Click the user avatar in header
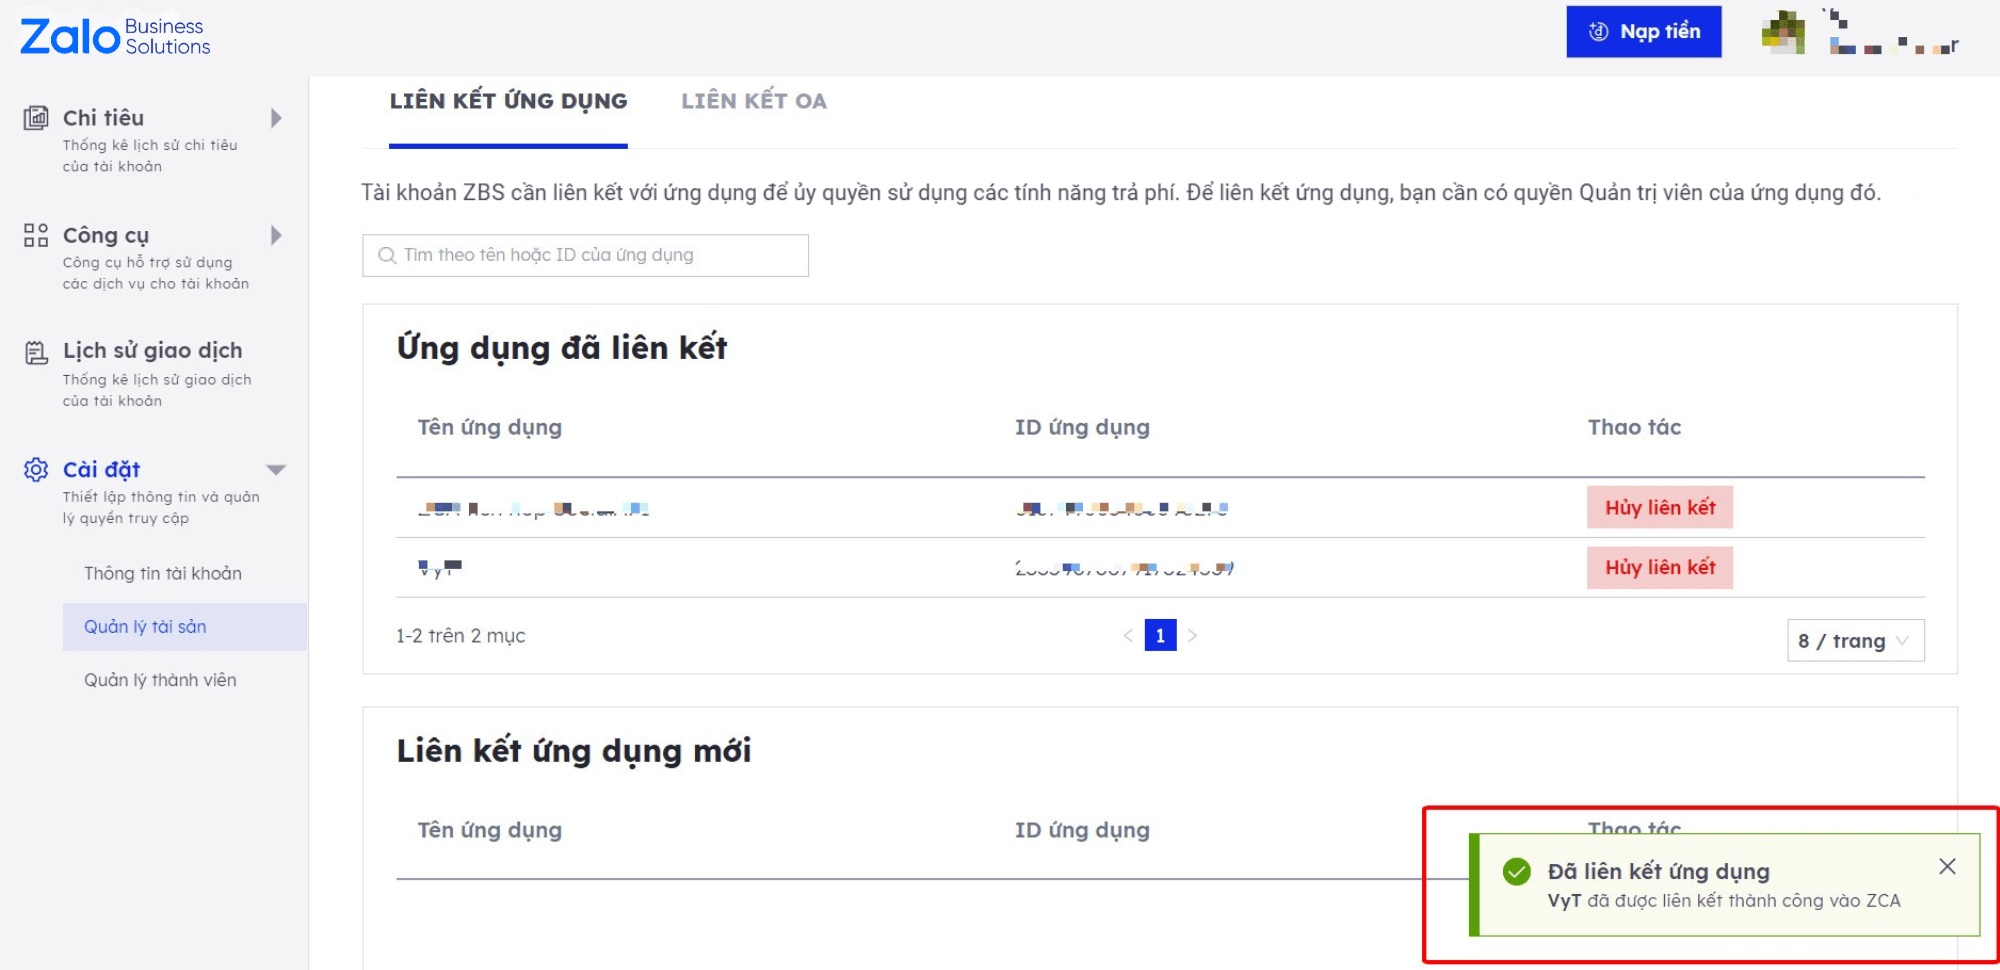This screenshot has width=2000, height=970. pyautogui.click(x=1783, y=32)
